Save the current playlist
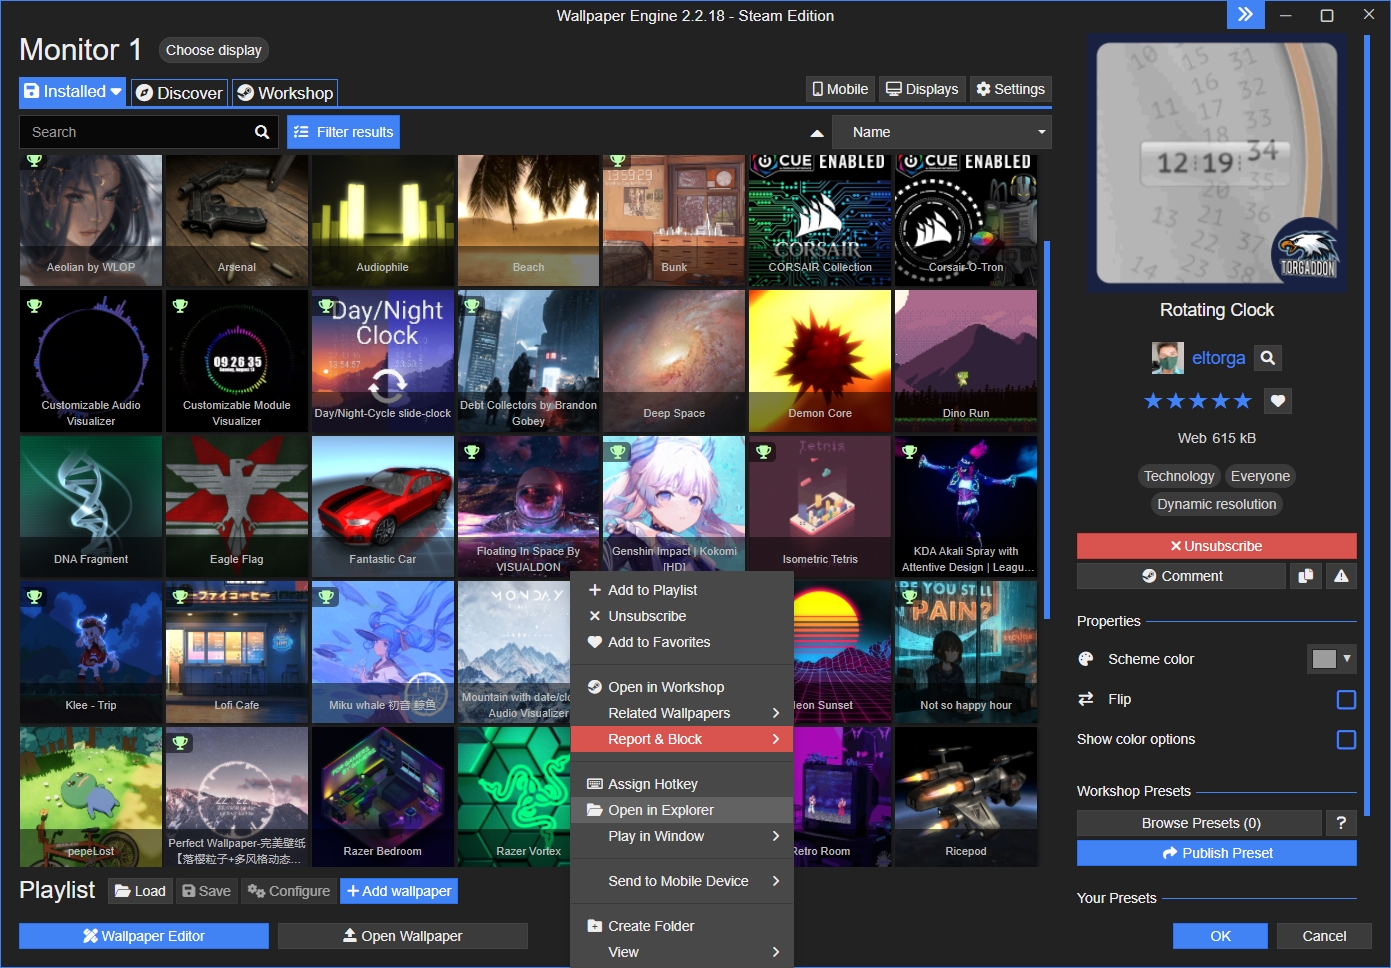This screenshot has width=1391, height=968. (x=207, y=891)
